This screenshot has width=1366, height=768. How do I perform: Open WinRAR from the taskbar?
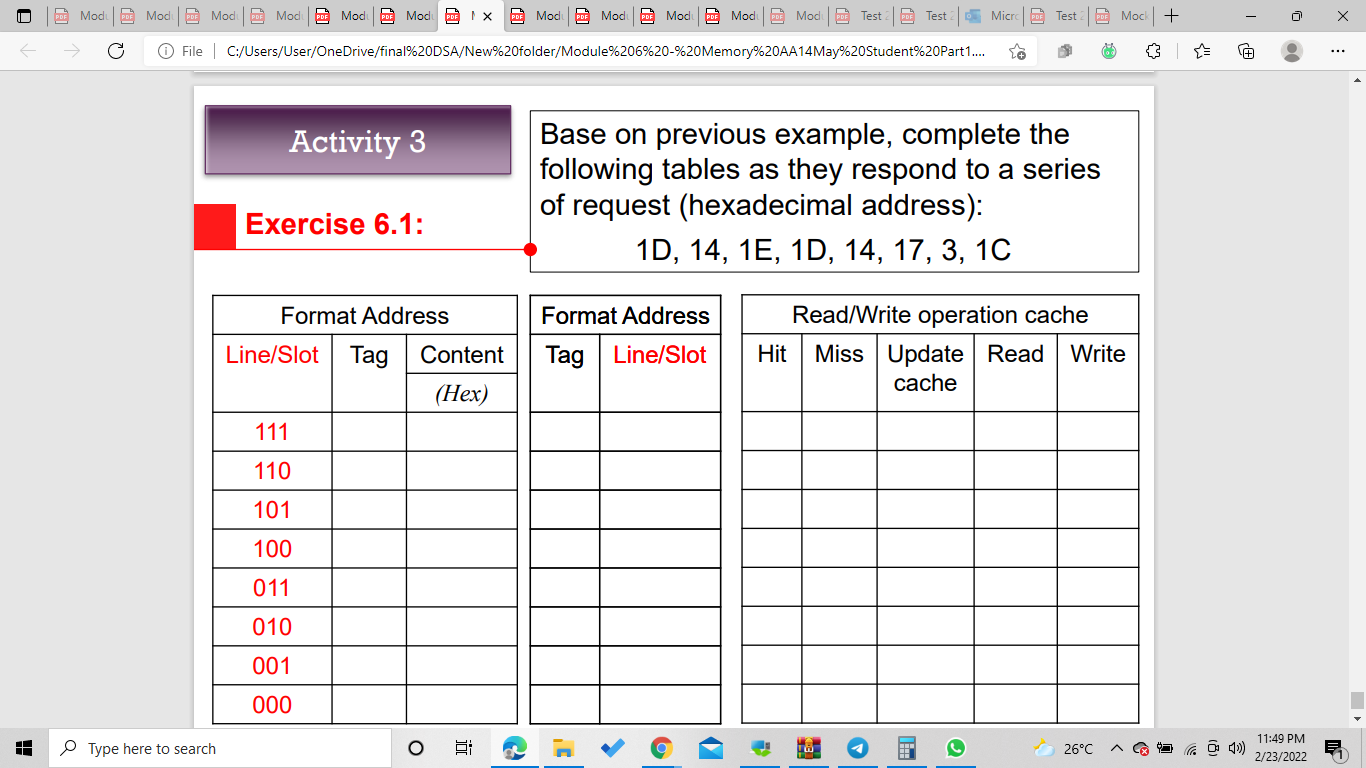tap(809, 748)
